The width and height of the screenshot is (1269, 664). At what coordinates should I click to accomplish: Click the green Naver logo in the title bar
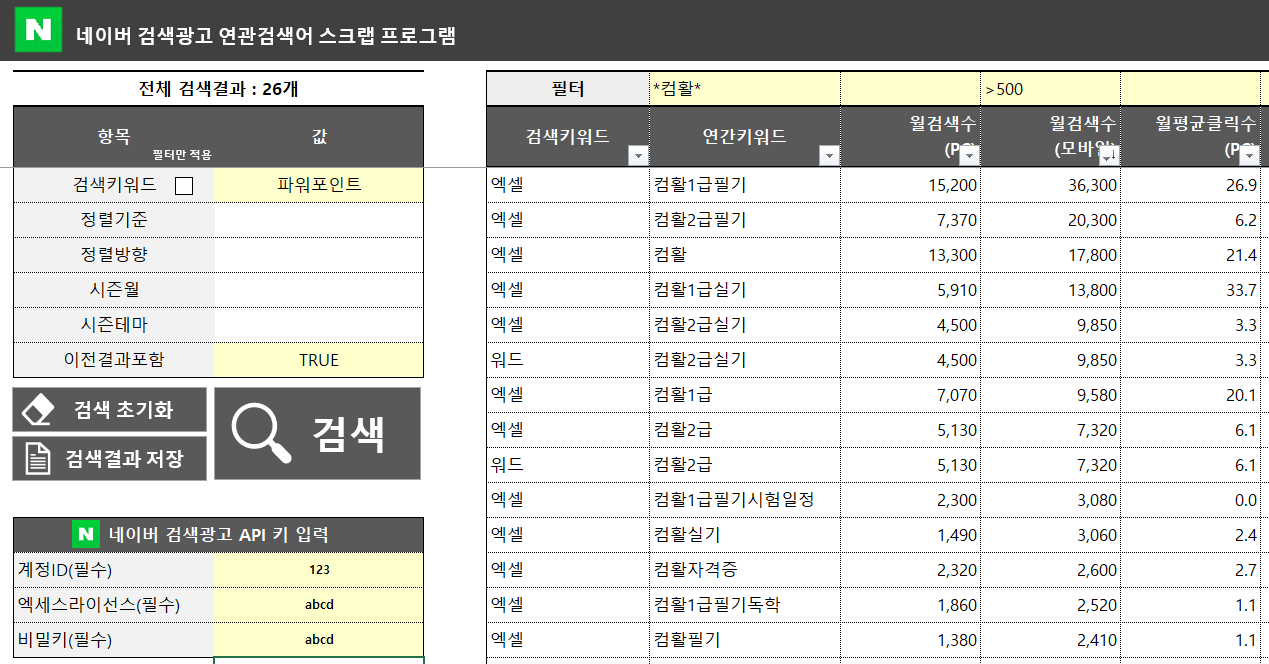(x=38, y=30)
